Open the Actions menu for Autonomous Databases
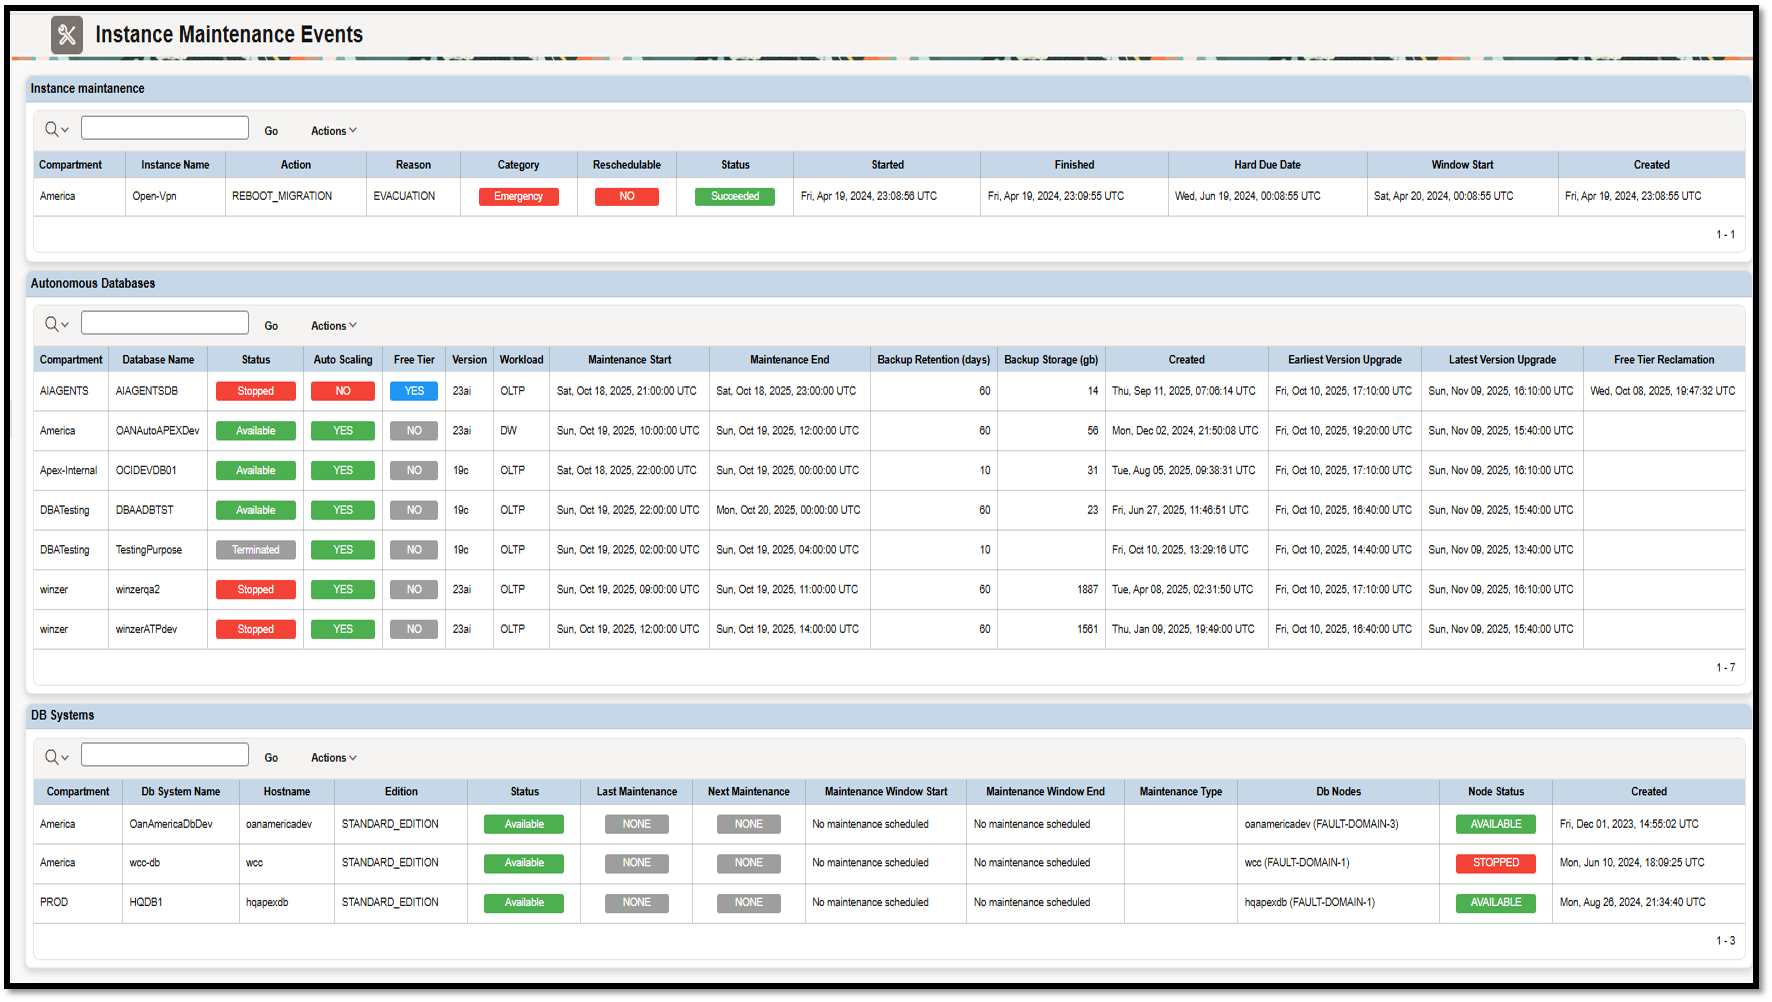The width and height of the screenshot is (1772, 1002). [x=332, y=325]
